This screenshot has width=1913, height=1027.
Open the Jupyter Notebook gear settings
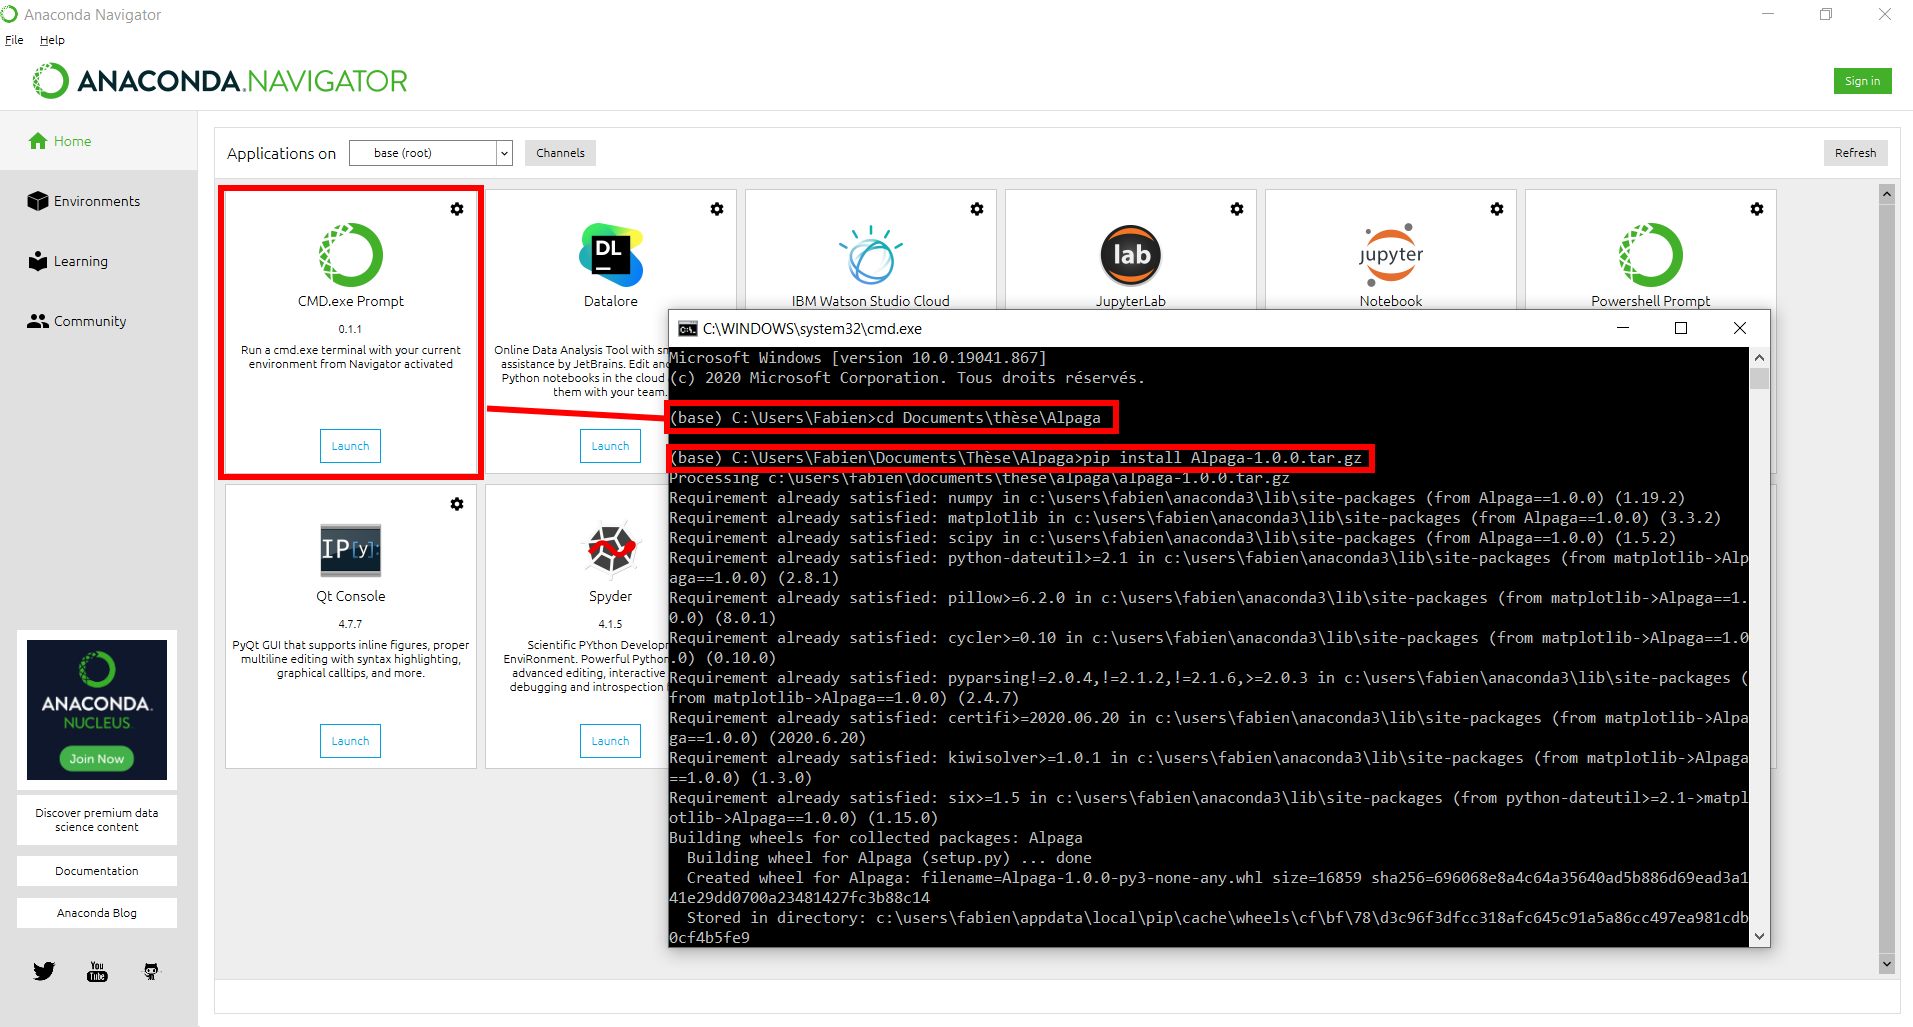click(1497, 209)
